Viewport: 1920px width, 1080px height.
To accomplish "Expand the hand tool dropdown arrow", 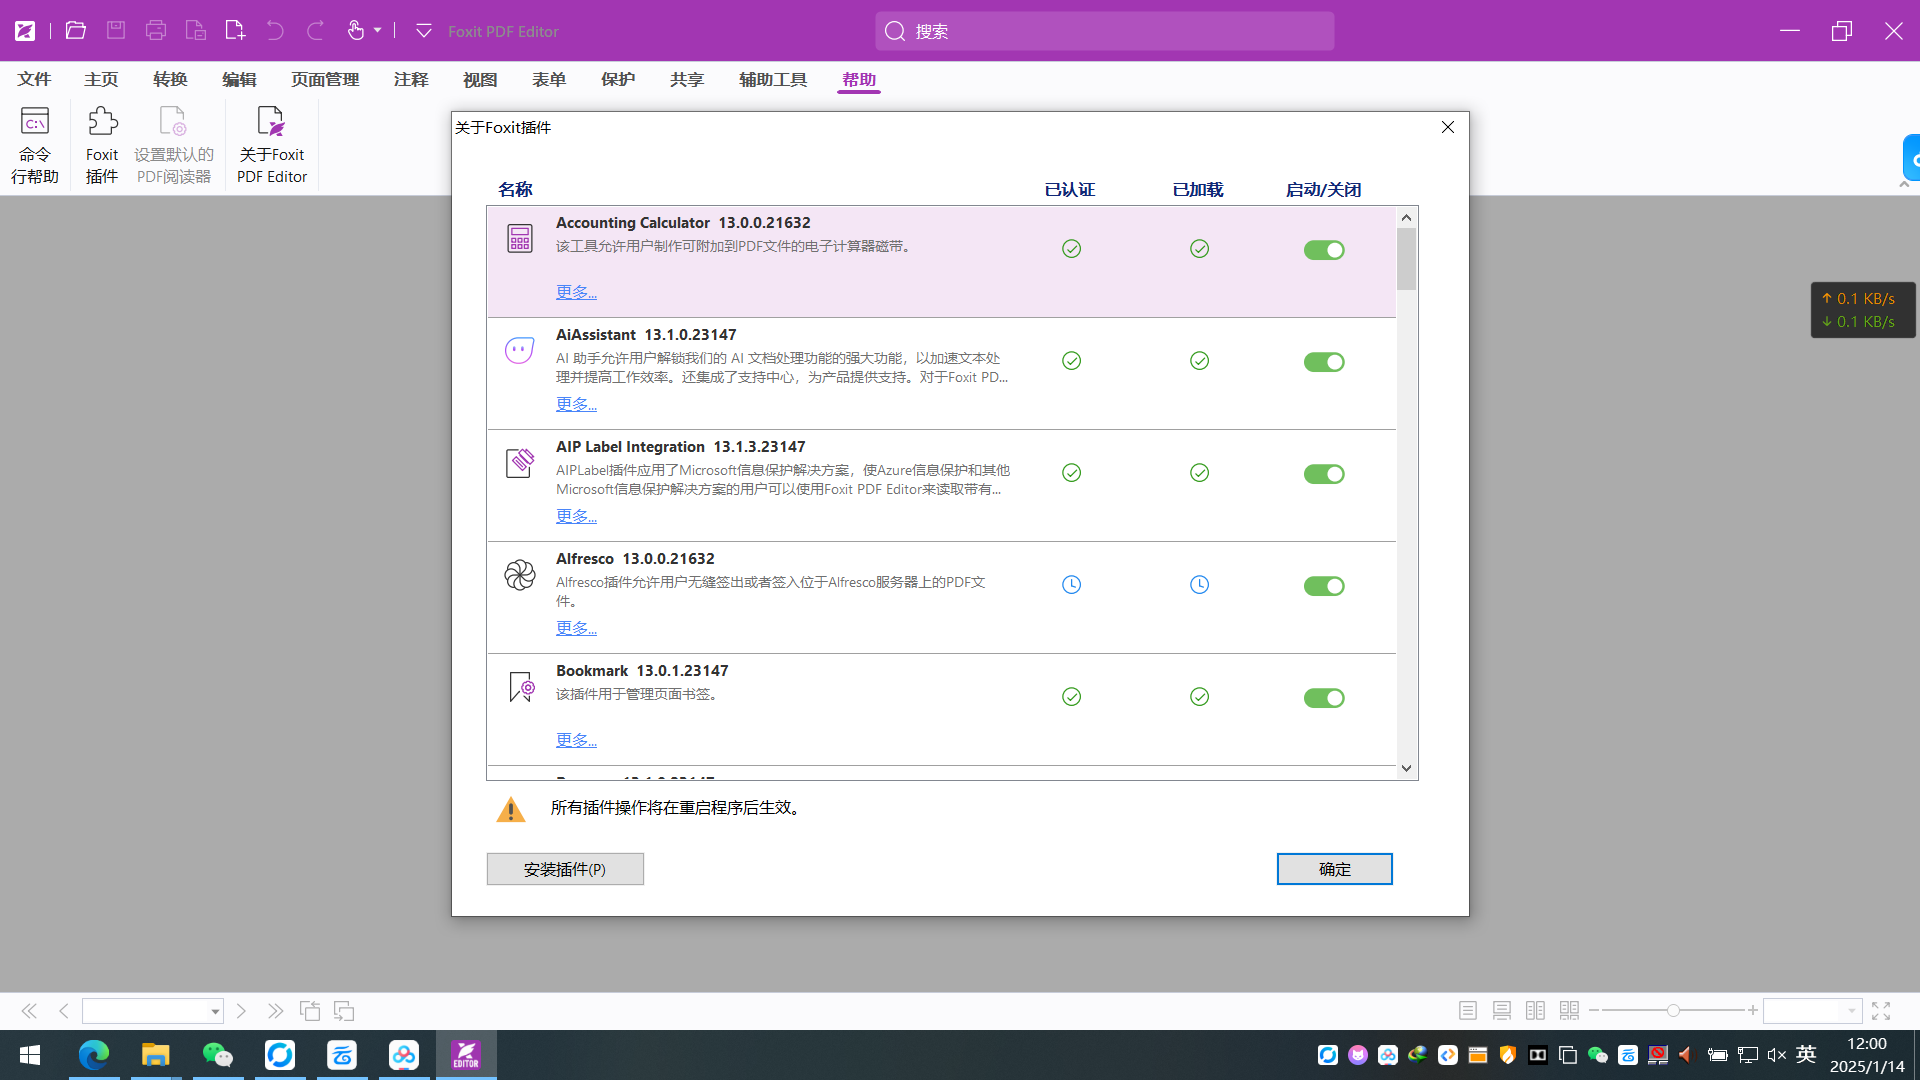I will [x=378, y=30].
